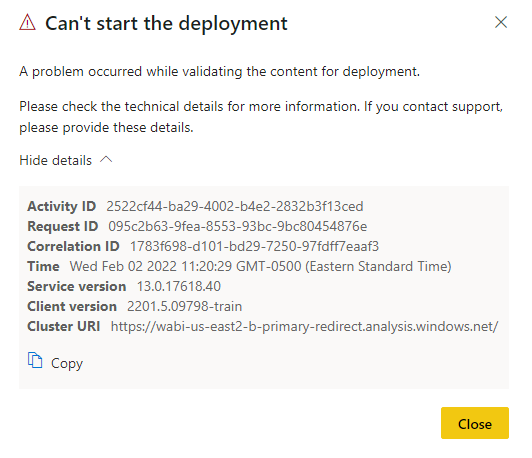Select Activity ID value 2522cf44-ba29-4002-b4e2-2832b3f13ced
Viewport: 532px width, 458px height.
[x=235, y=206]
